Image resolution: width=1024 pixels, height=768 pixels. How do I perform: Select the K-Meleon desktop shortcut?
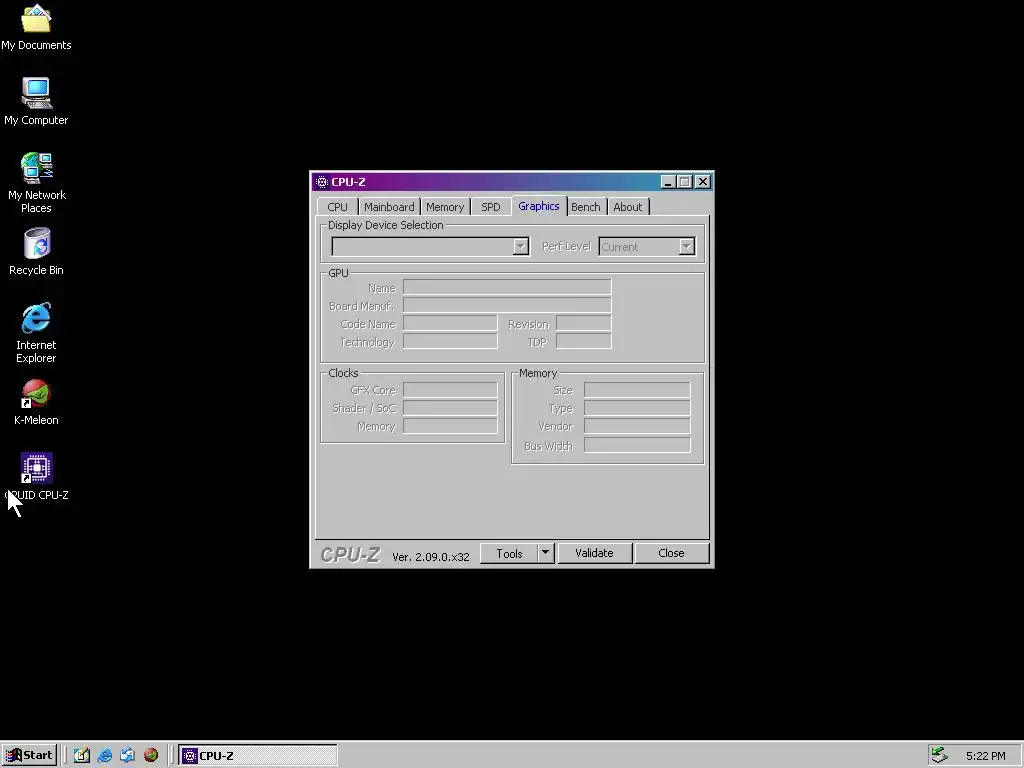click(x=36, y=402)
